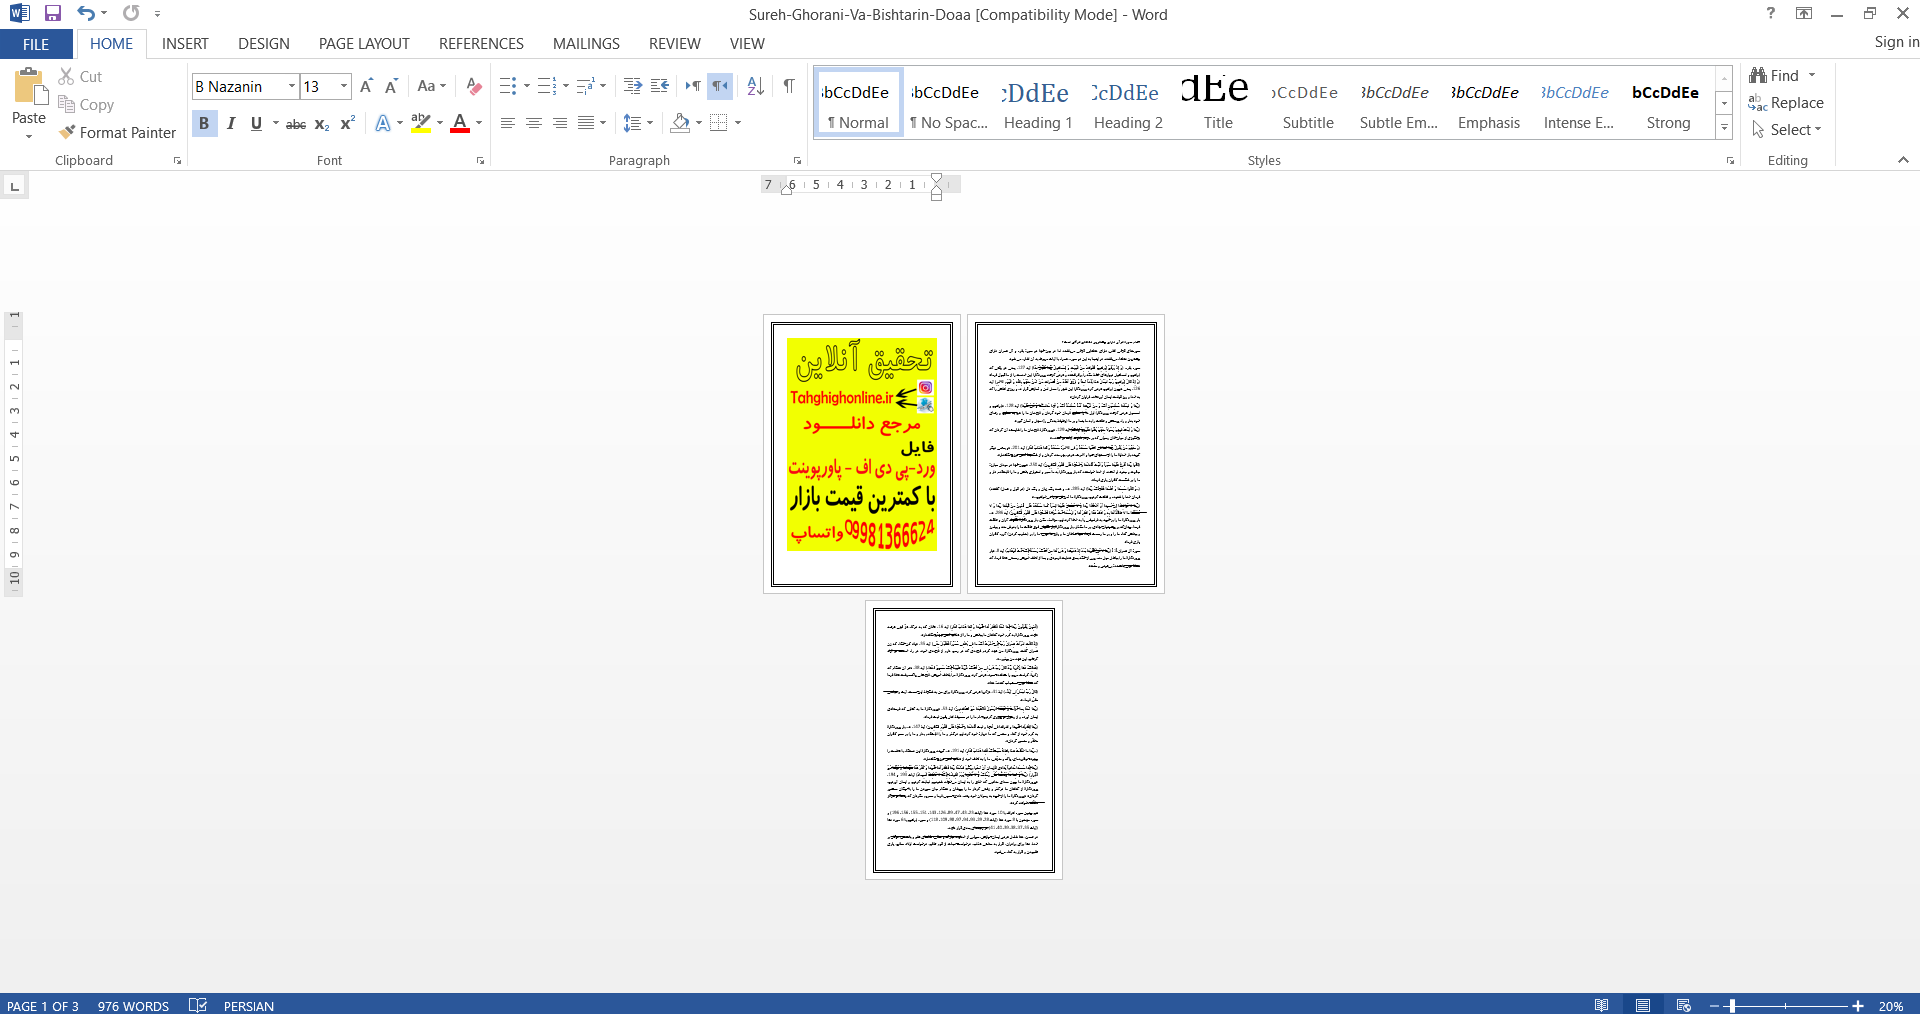Justify text alignment
Viewport: 1922px width, 1014px height.
pos(586,123)
